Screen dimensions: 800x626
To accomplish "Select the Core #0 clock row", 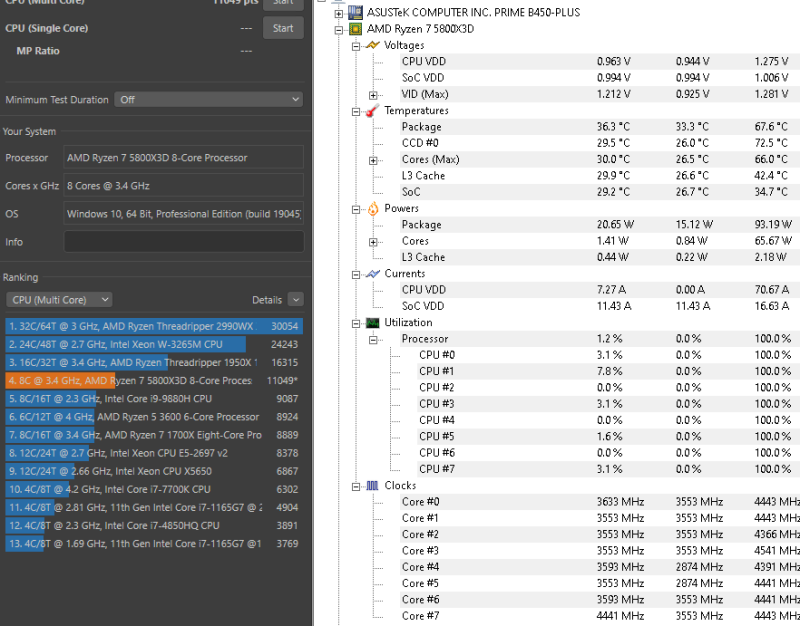I will coord(600,503).
